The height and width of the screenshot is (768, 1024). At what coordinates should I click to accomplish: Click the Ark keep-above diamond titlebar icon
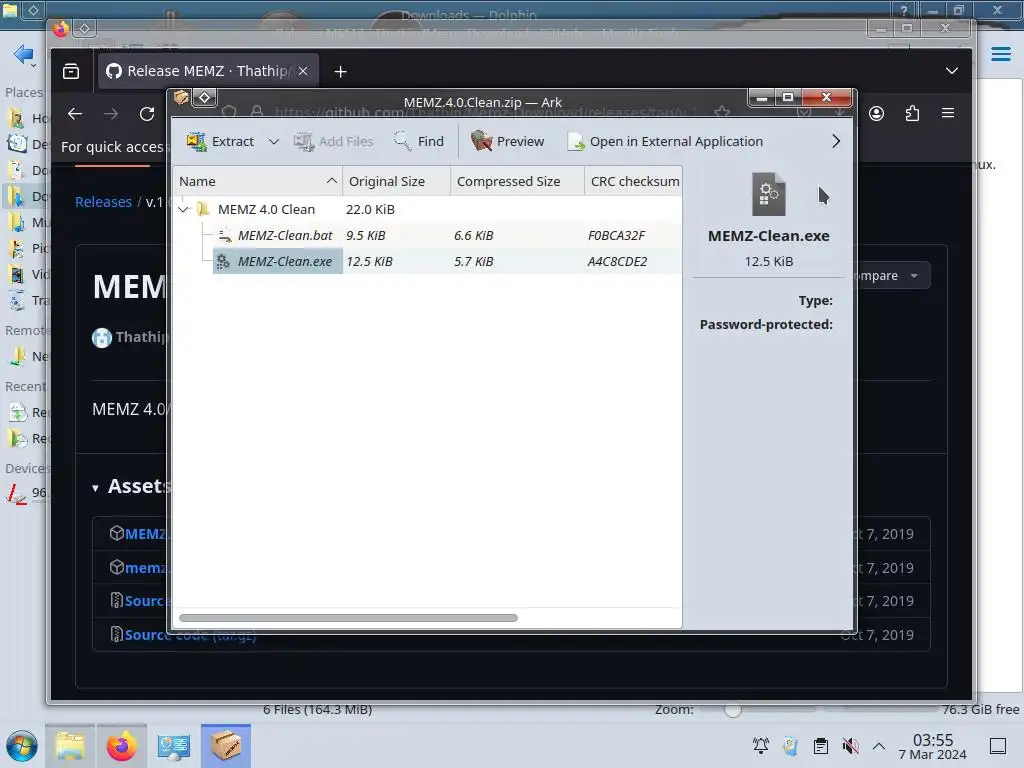[205, 98]
